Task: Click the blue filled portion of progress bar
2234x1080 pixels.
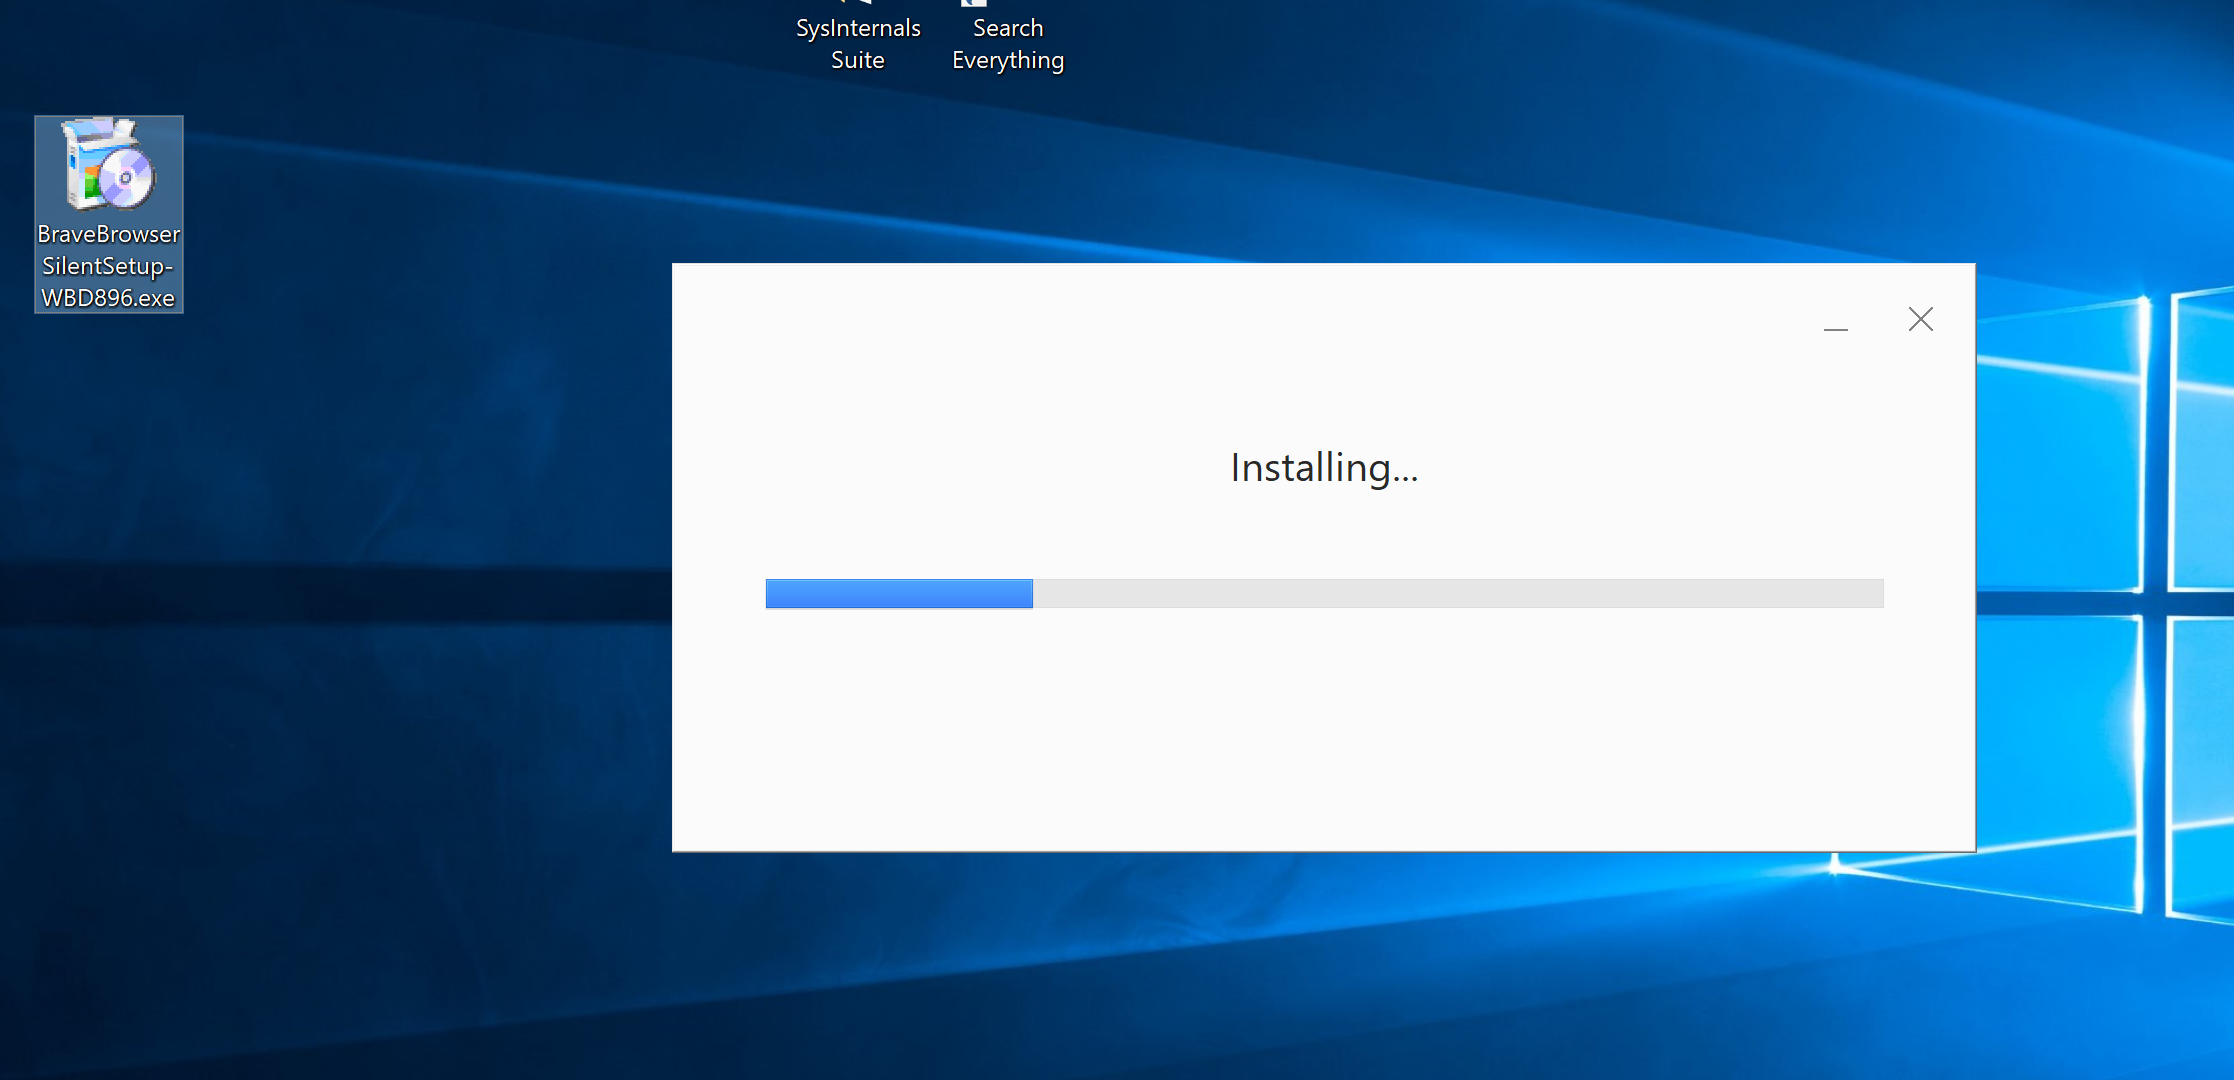Action: (x=898, y=594)
